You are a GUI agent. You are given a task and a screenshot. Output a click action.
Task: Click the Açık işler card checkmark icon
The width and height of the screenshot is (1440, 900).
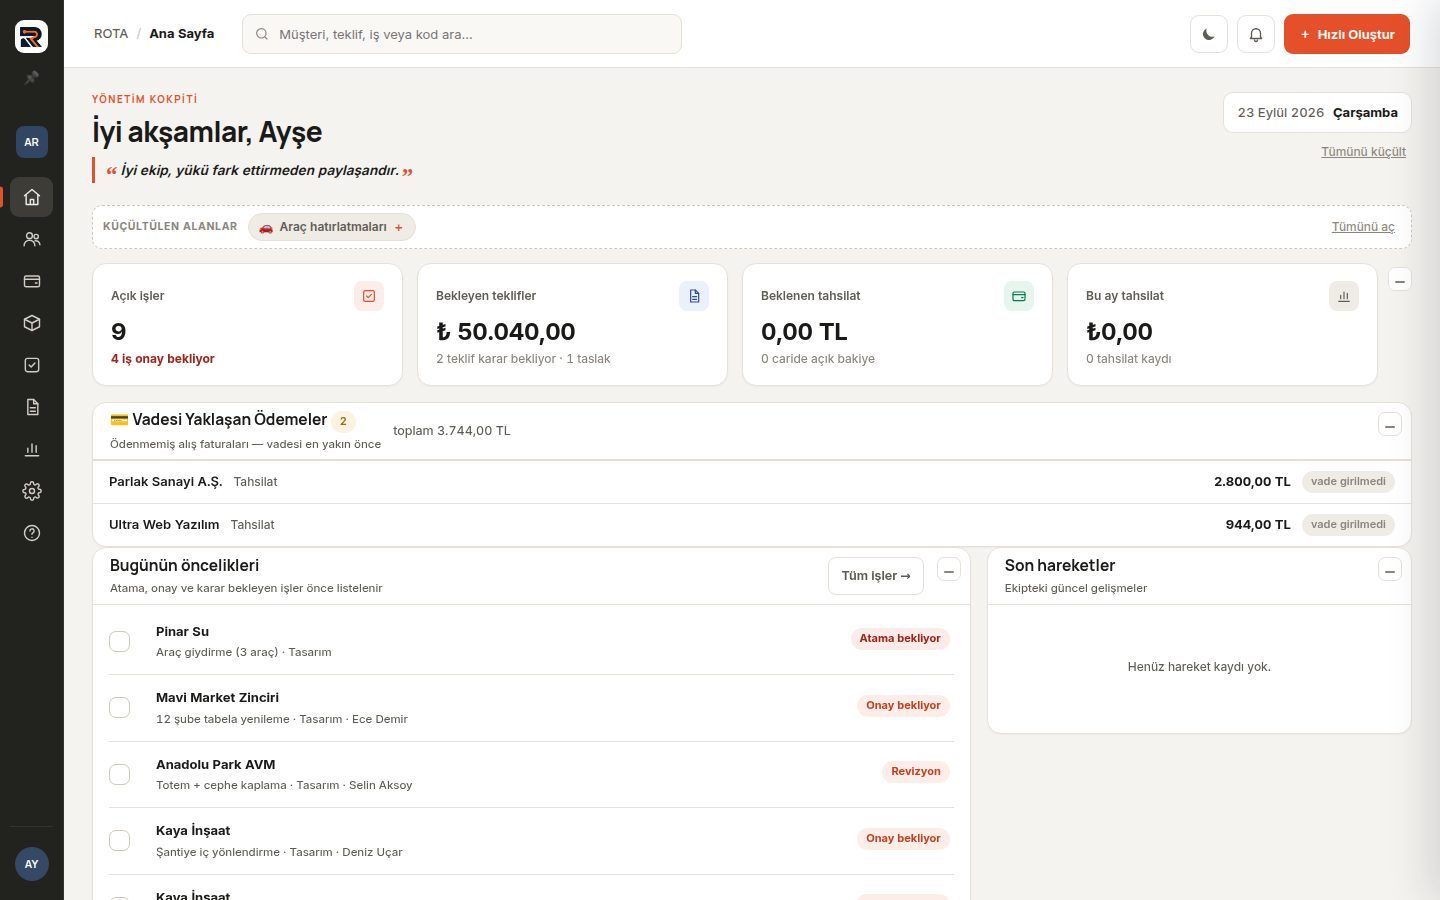[369, 296]
